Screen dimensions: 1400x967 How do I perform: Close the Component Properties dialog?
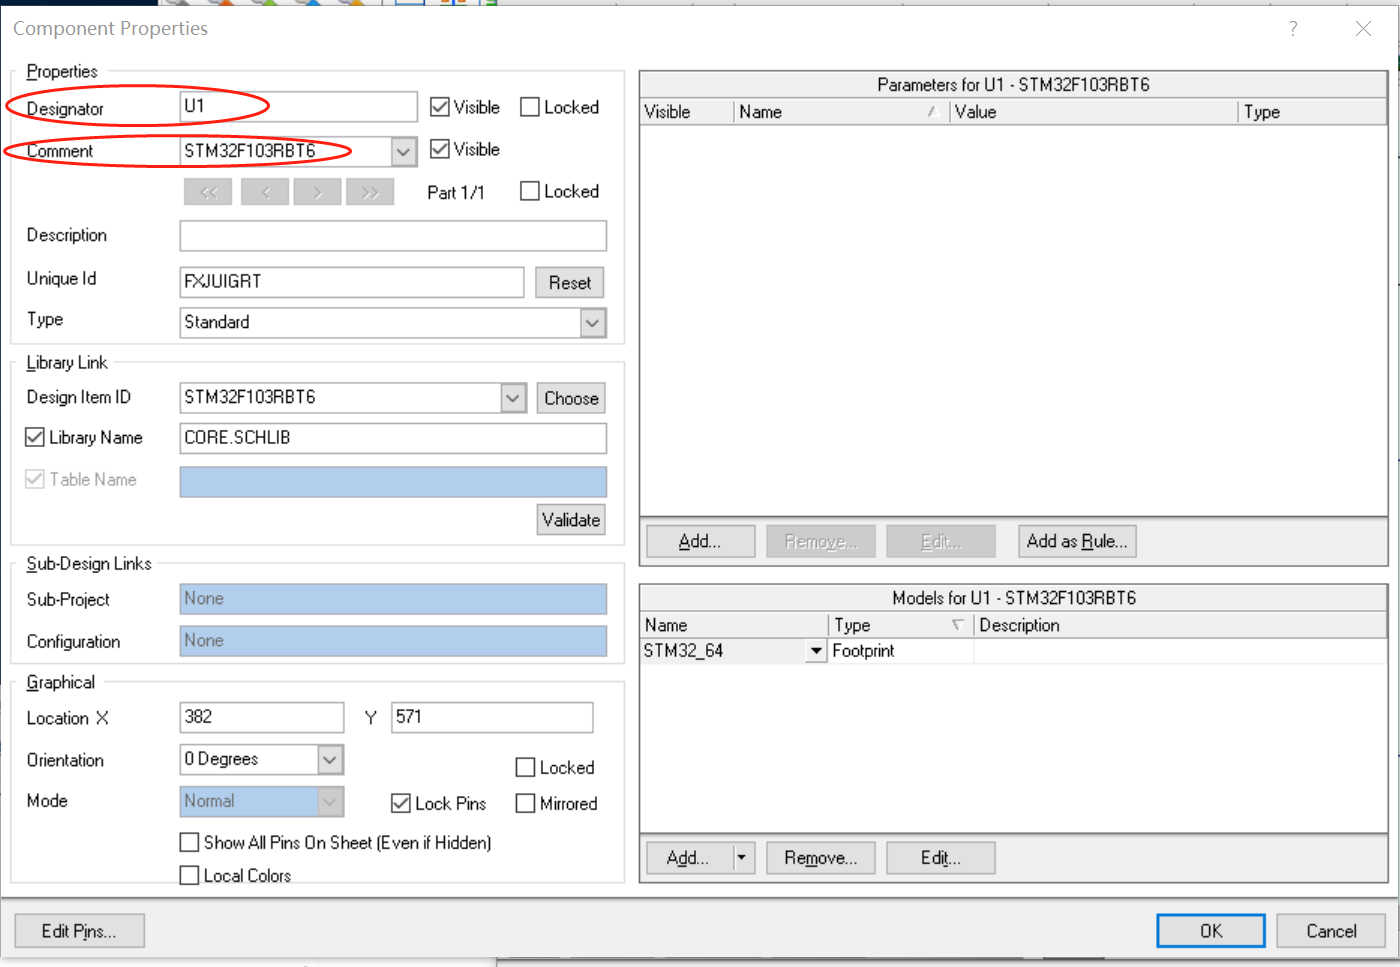pos(1363,29)
